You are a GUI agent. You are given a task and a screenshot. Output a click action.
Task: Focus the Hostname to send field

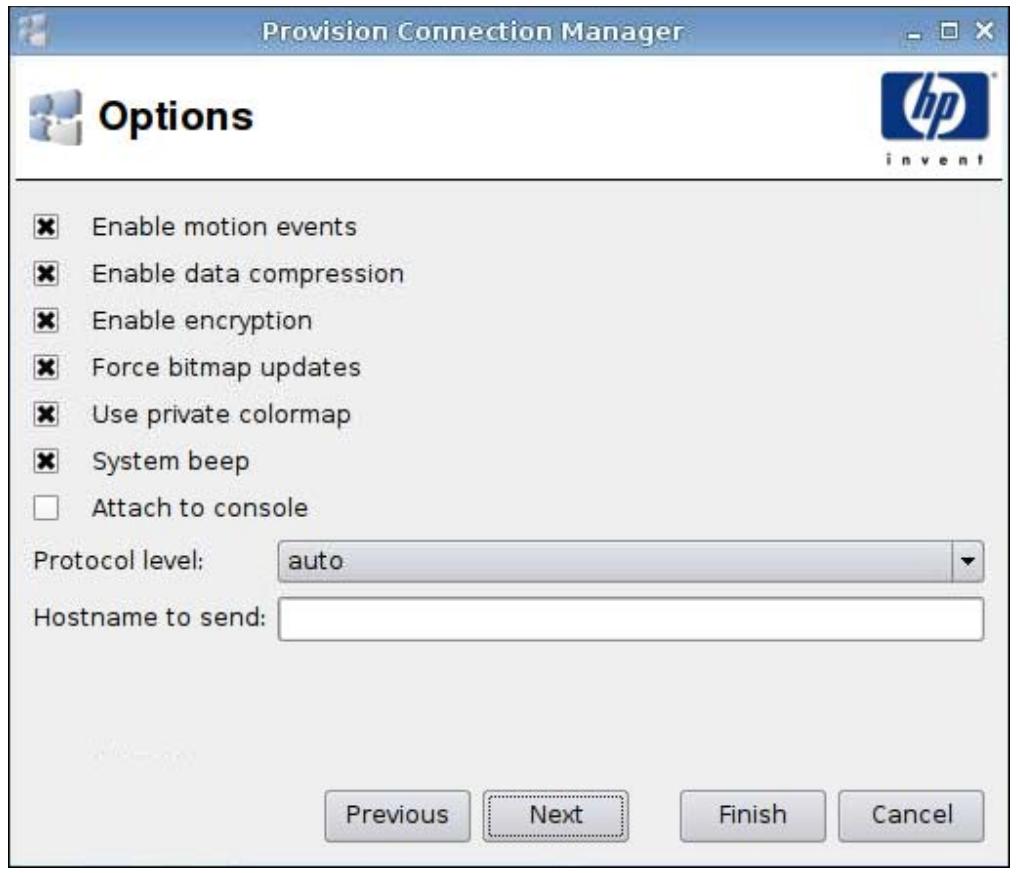coord(630,619)
